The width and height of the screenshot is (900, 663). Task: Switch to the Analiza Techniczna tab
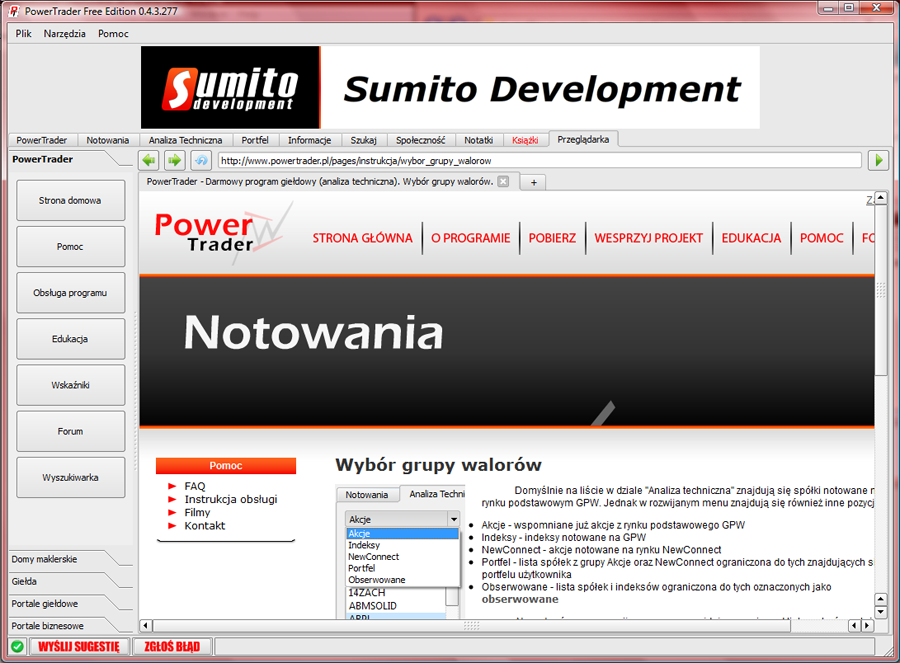click(x=185, y=140)
